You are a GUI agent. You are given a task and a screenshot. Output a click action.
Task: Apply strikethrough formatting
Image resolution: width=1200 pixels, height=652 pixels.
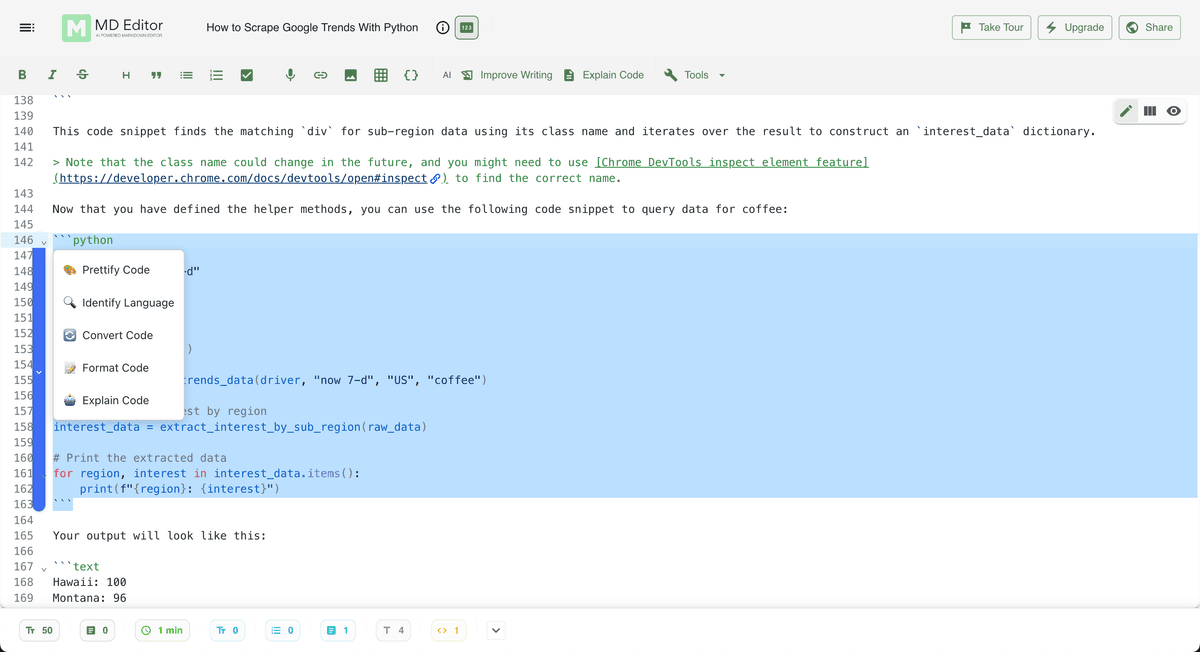82,75
